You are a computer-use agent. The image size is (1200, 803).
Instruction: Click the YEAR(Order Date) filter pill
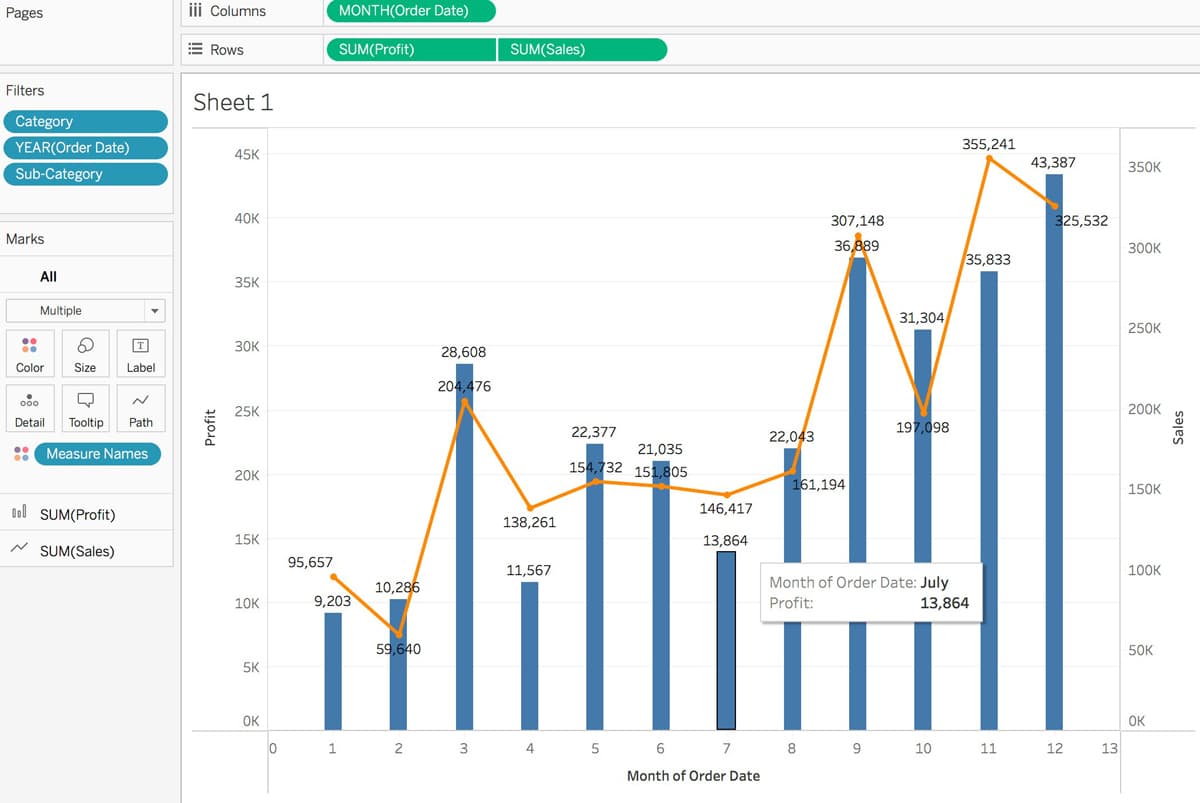pyautogui.click(x=85, y=147)
